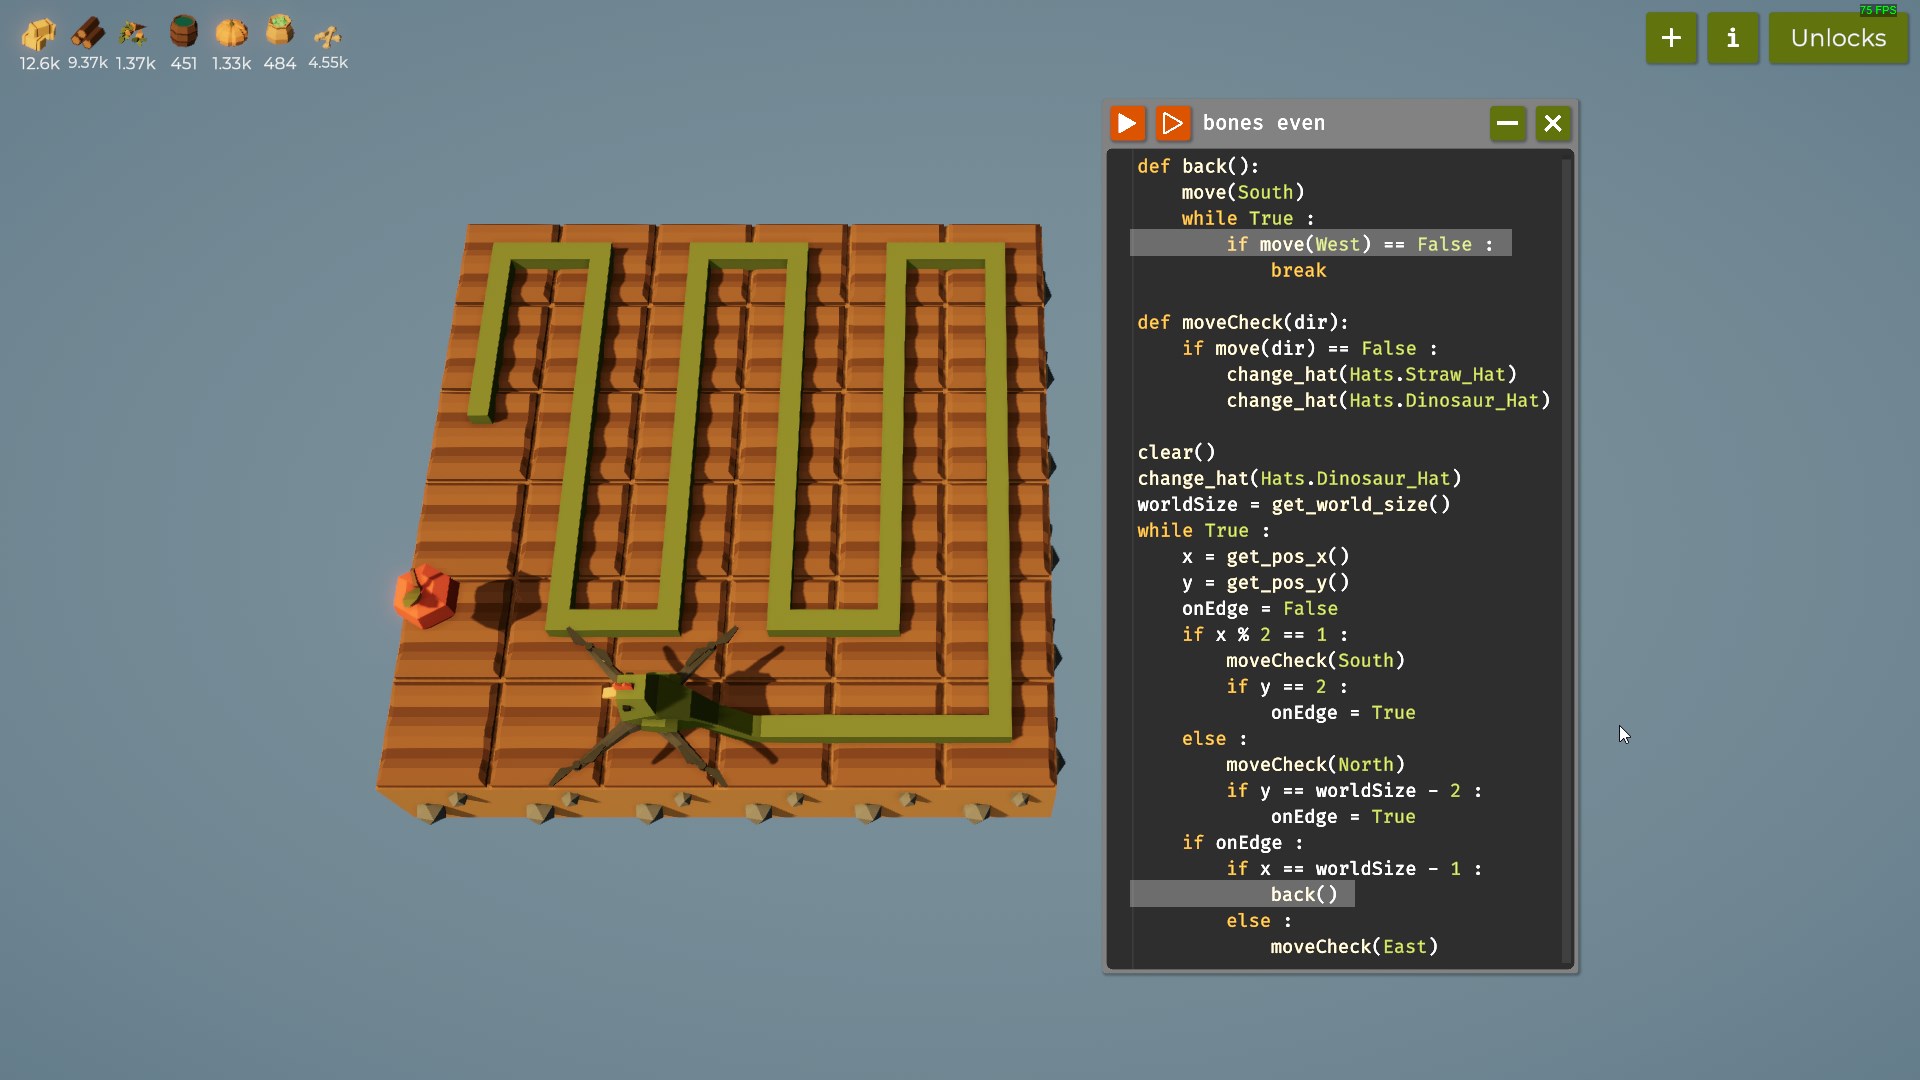
Task: Open the Unlocks menu
Action: 1838,38
